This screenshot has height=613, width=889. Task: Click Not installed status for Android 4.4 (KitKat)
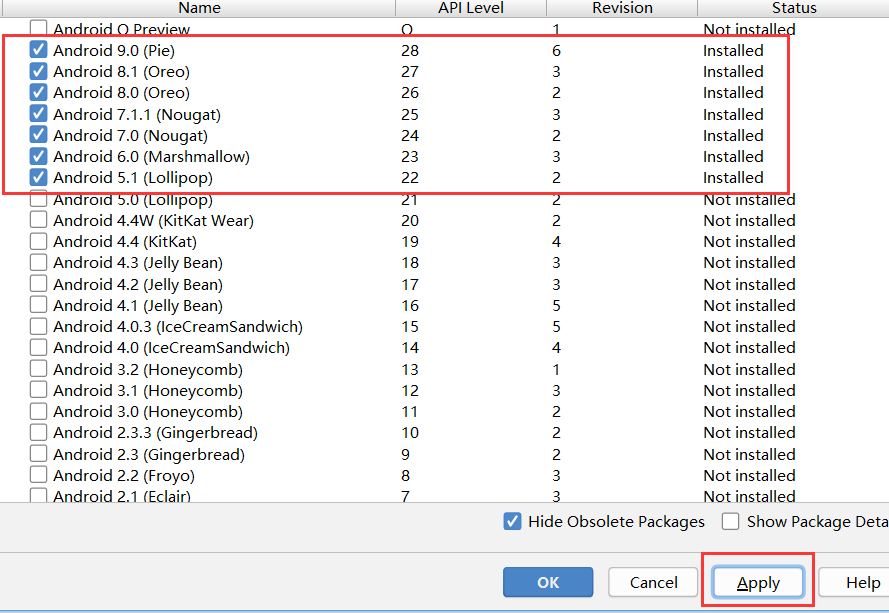click(750, 242)
